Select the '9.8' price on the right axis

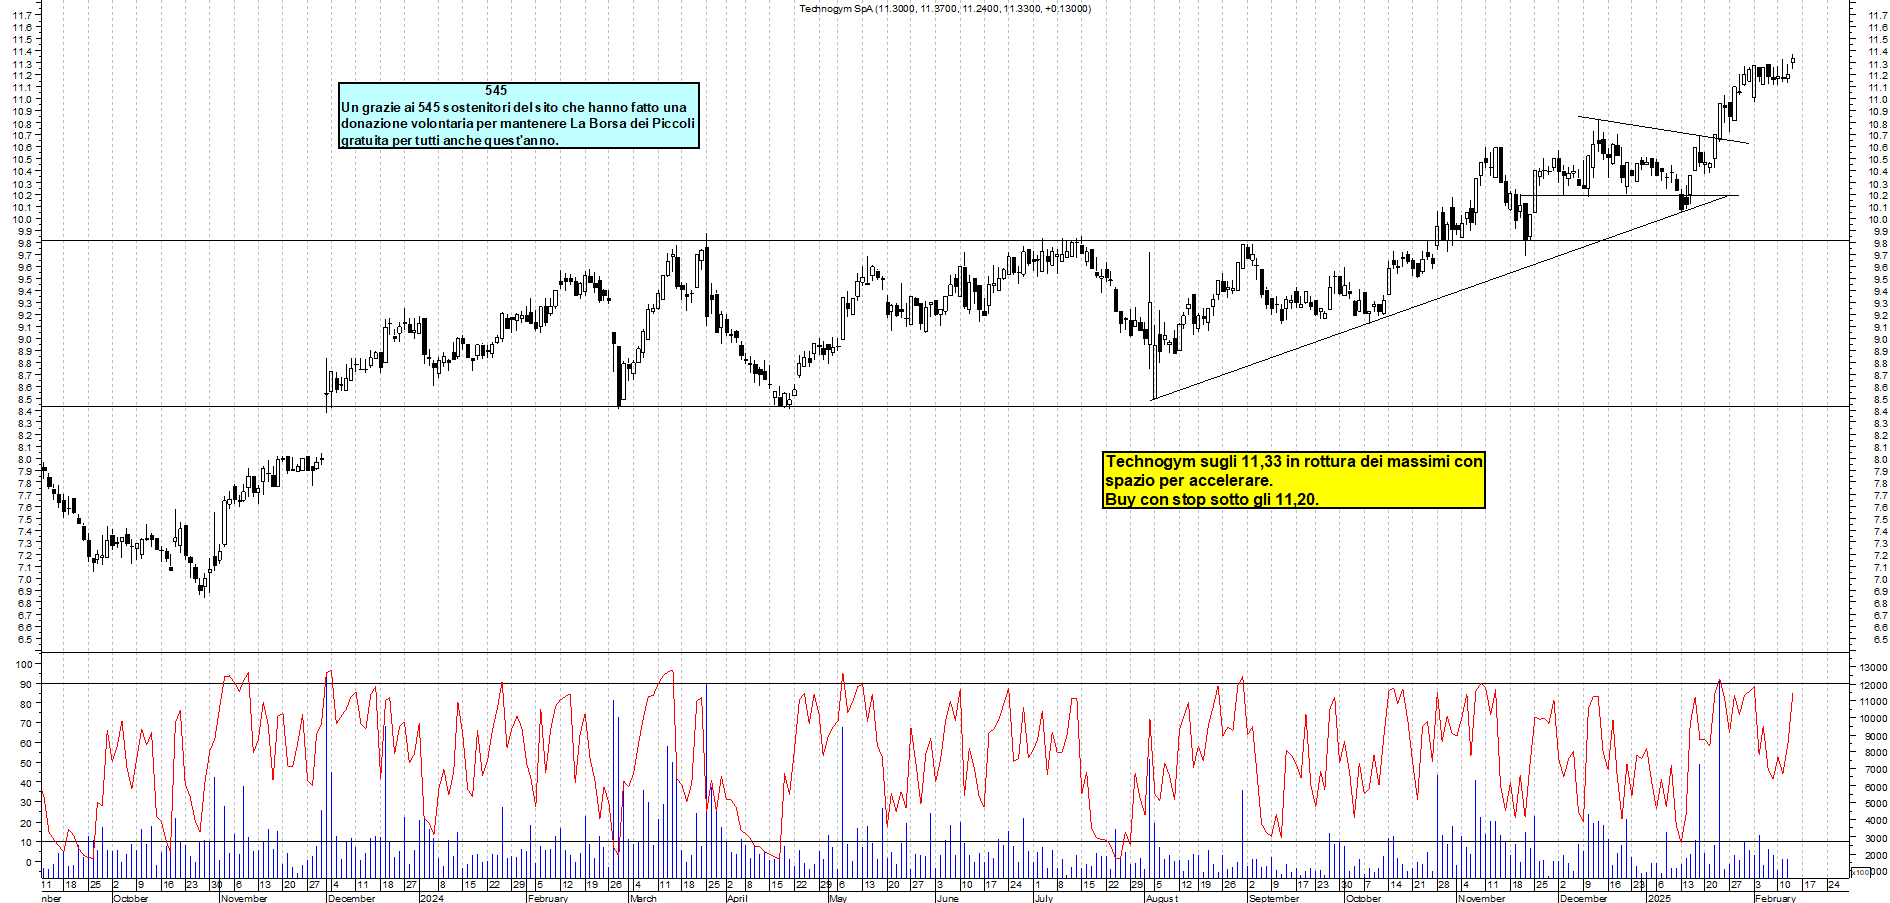tap(1880, 244)
